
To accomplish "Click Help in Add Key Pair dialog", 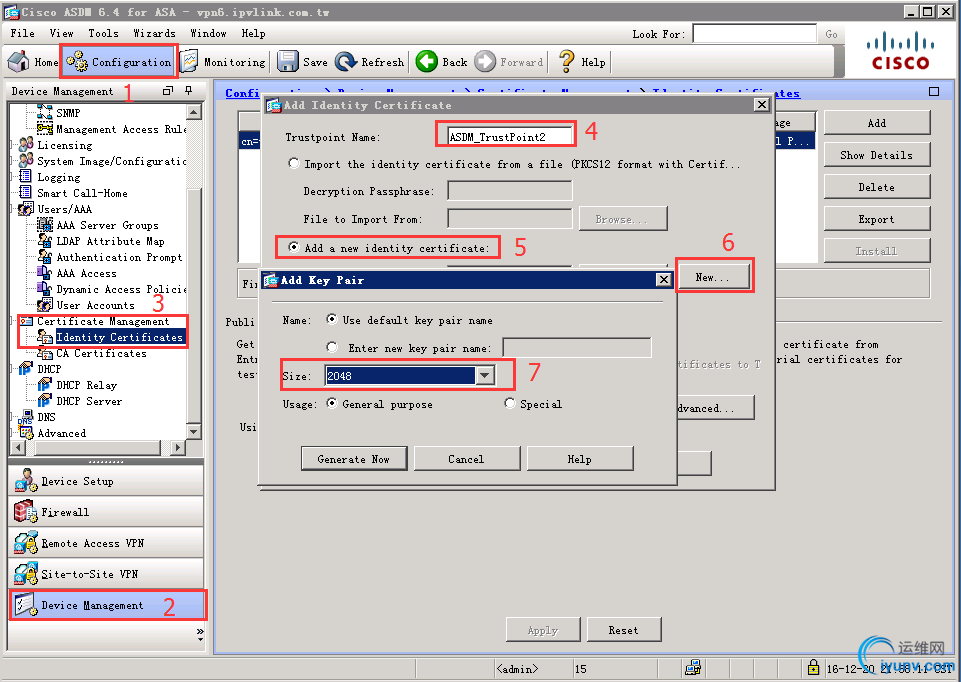I will 580,459.
